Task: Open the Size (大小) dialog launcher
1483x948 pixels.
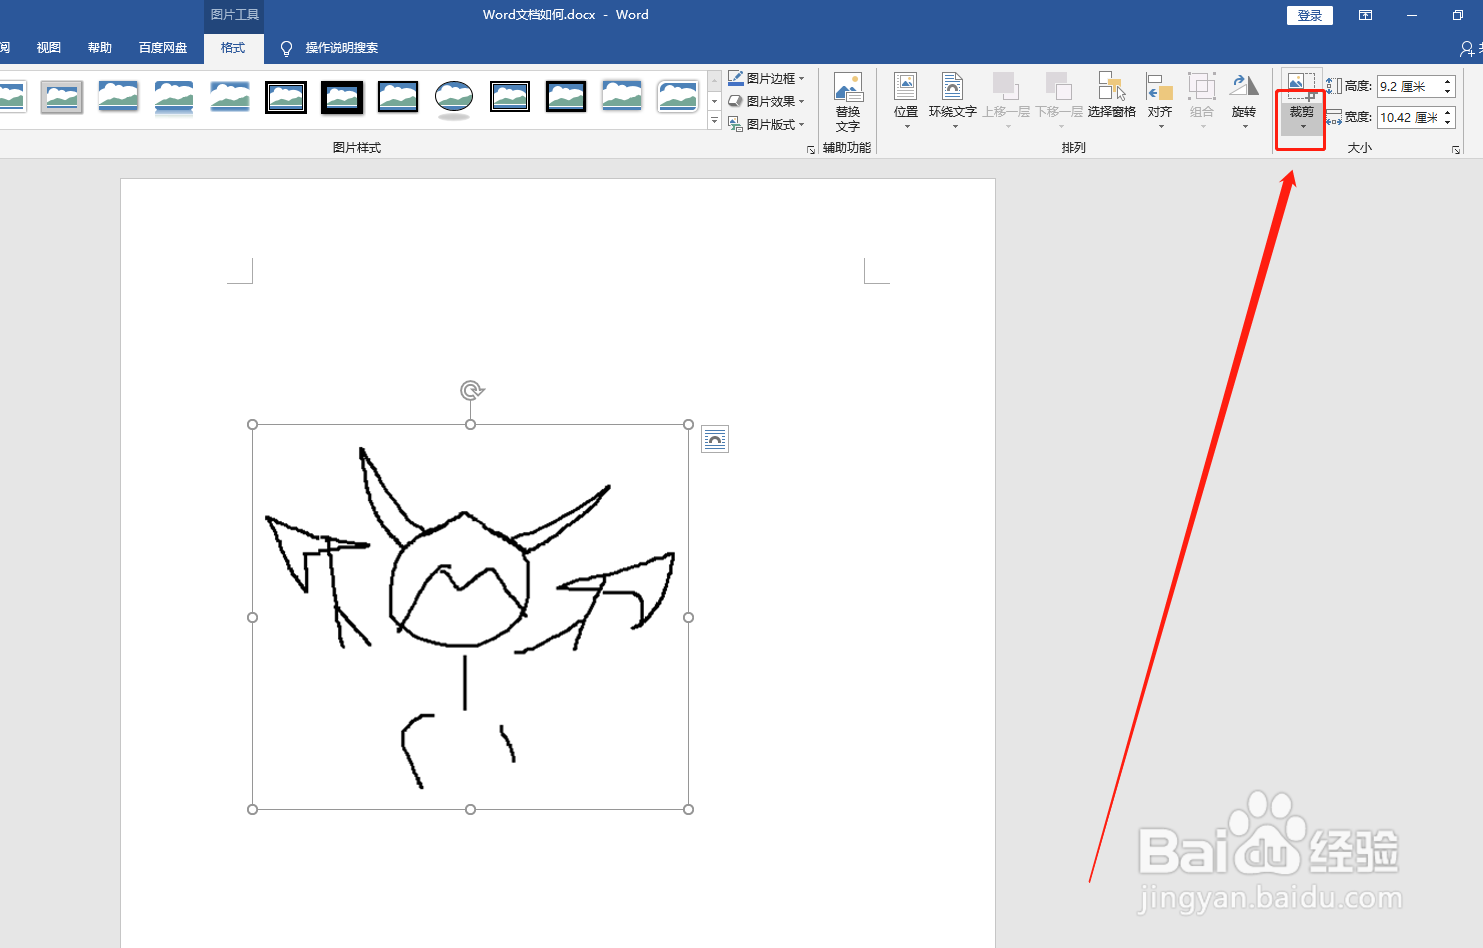Action: 1456,149
